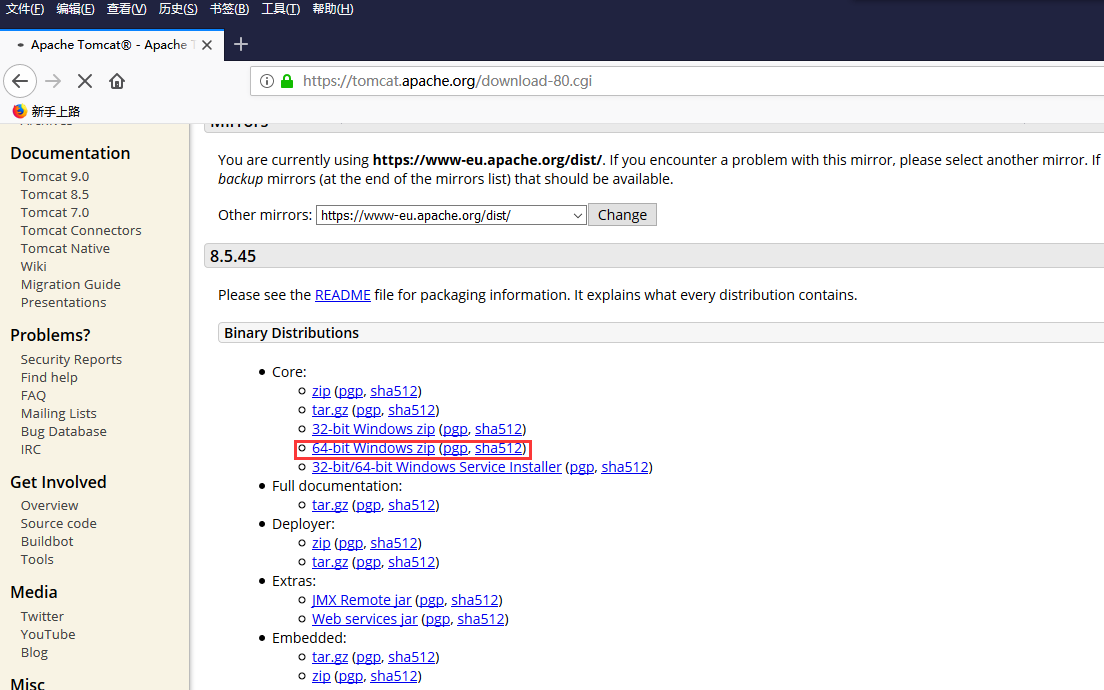Viewport: 1104px width, 690px height.
Task: Download the Web services jar
Action: click(365, 619)
